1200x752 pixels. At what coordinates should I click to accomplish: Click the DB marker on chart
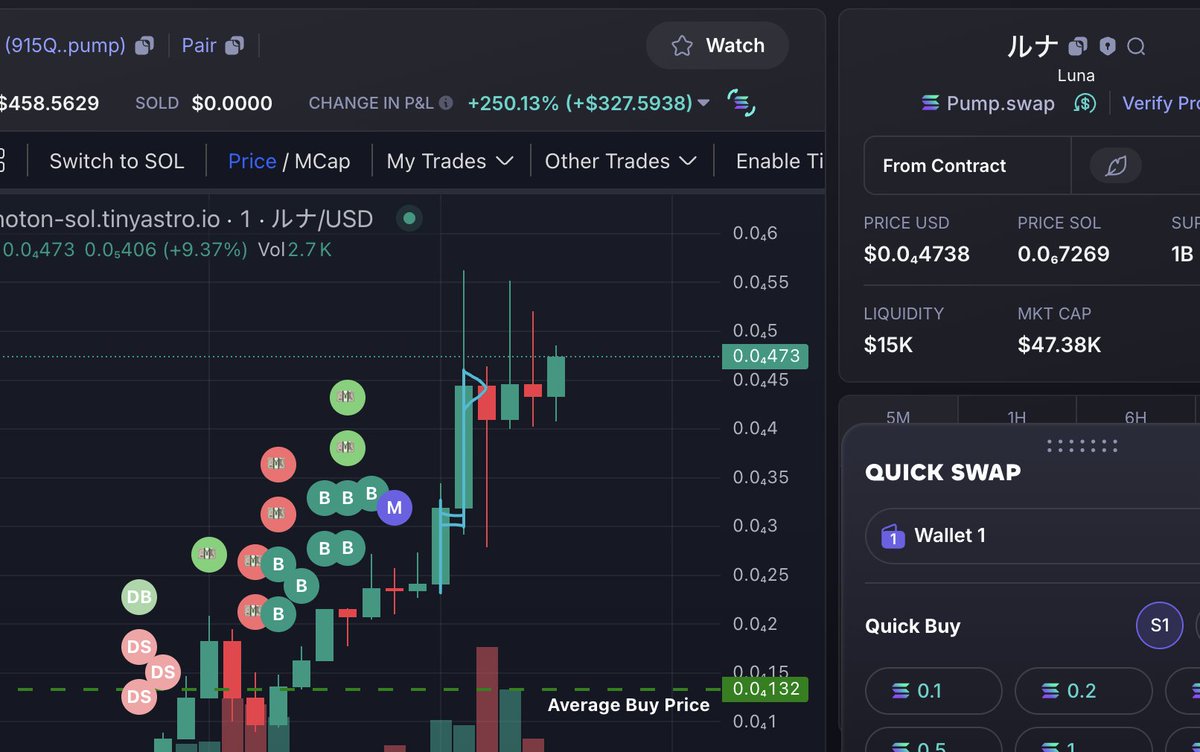pos(139,598)
